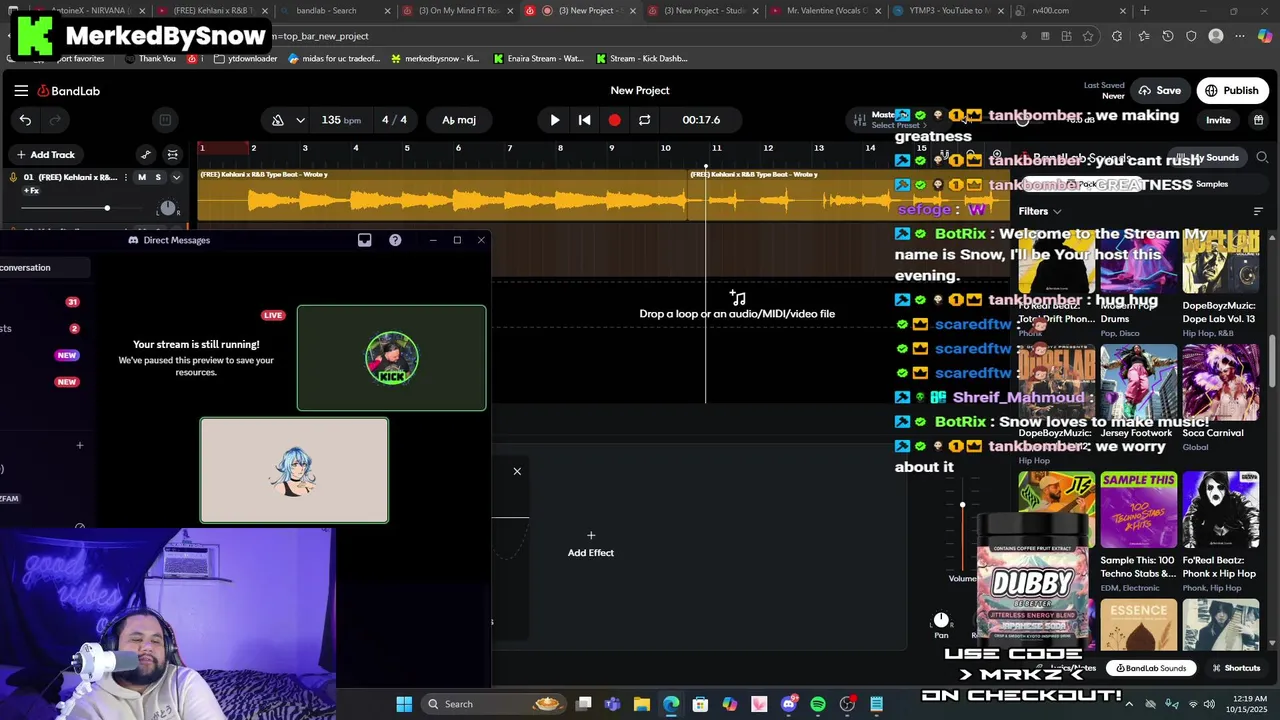Open the Discord inbox icon
The image size is (1280, 720).
coord(365,240)
